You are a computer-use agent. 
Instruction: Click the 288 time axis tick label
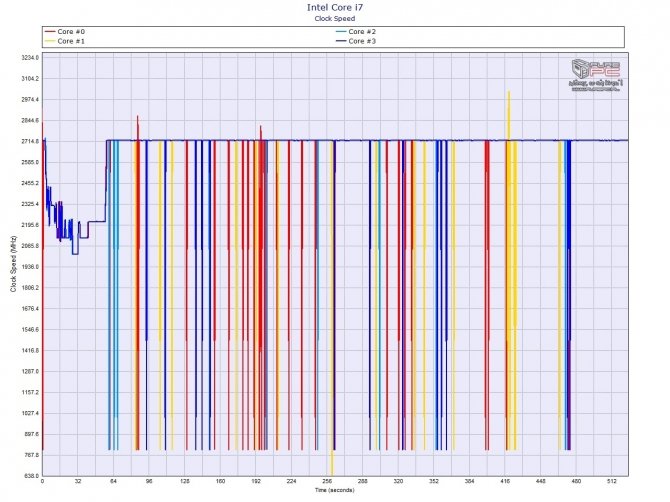362,481
